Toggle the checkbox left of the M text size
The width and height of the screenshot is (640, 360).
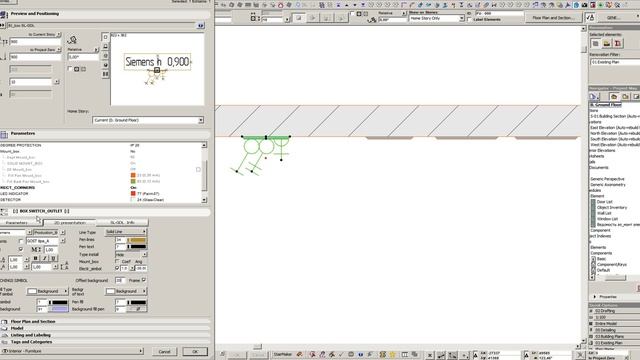tap(21, 249)
